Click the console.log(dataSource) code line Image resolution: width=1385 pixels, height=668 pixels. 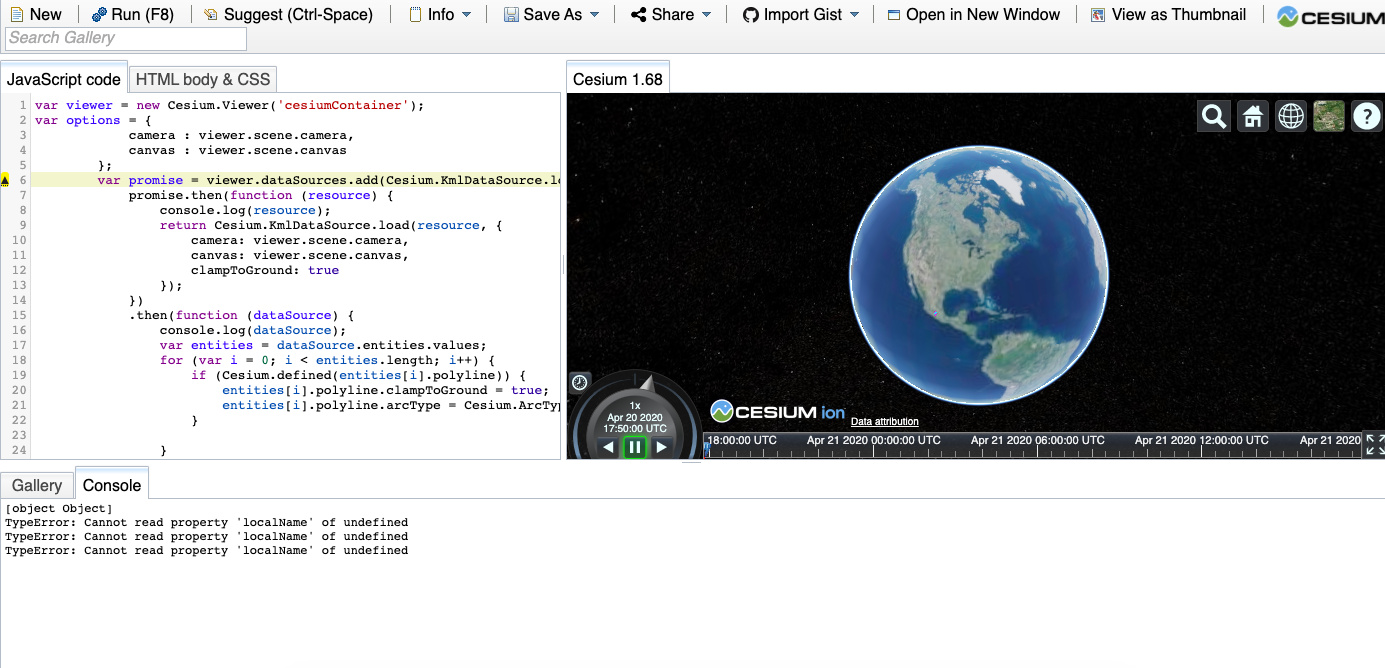pyautogui.click(x=253, y=330)
